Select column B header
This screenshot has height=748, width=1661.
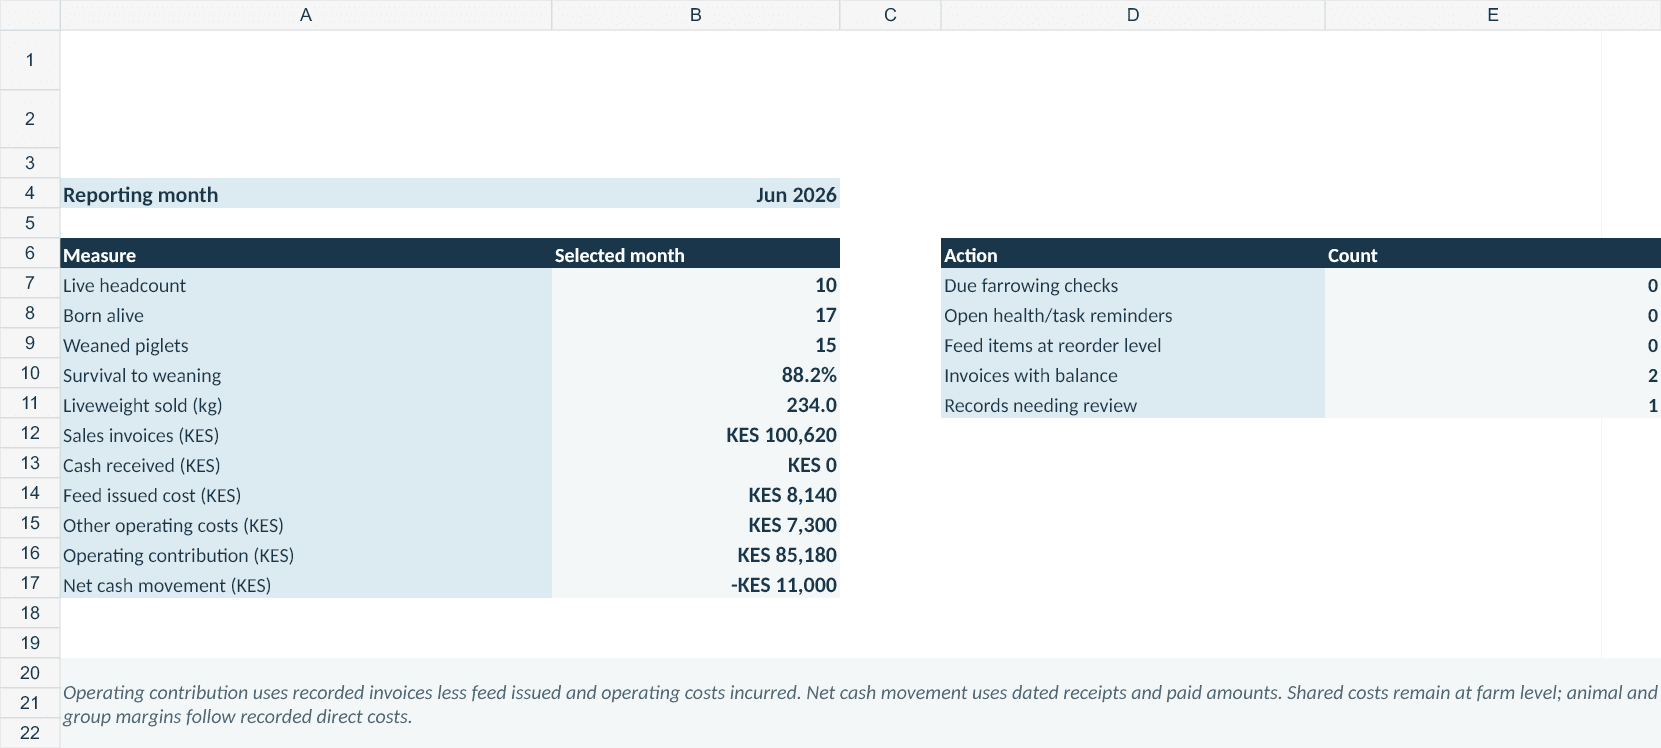pyautogui.click(x=696, y=15)
